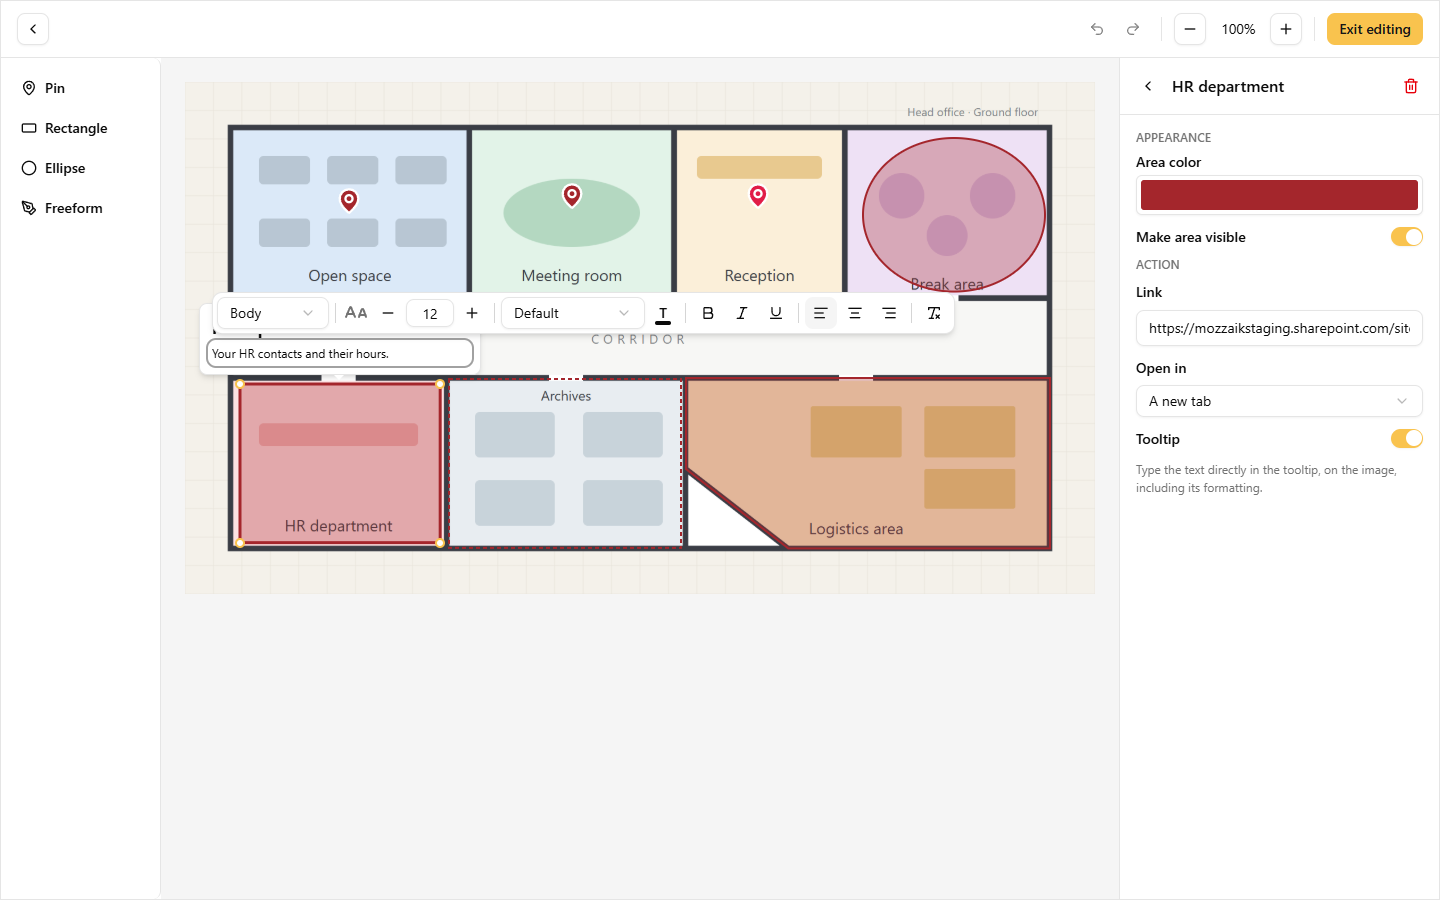Clear text formatting
The width and height of the screenshot is (1440, 900).
[x=934, y=313]
